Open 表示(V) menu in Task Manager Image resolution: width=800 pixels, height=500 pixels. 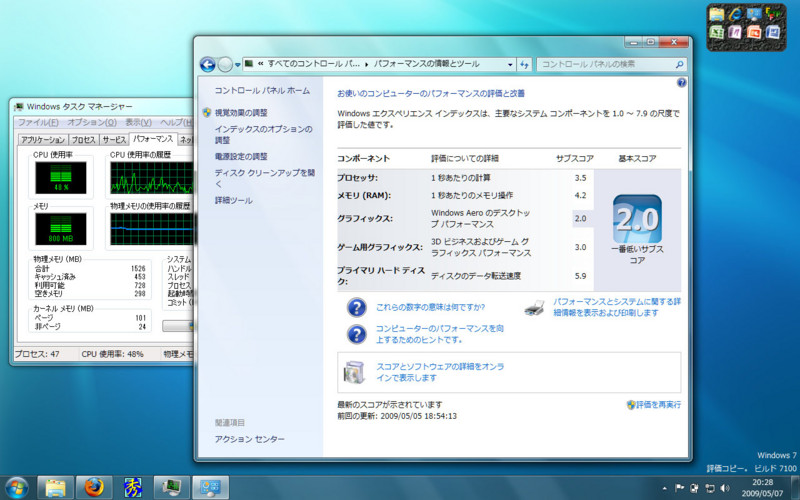click(x=138, y=122)
